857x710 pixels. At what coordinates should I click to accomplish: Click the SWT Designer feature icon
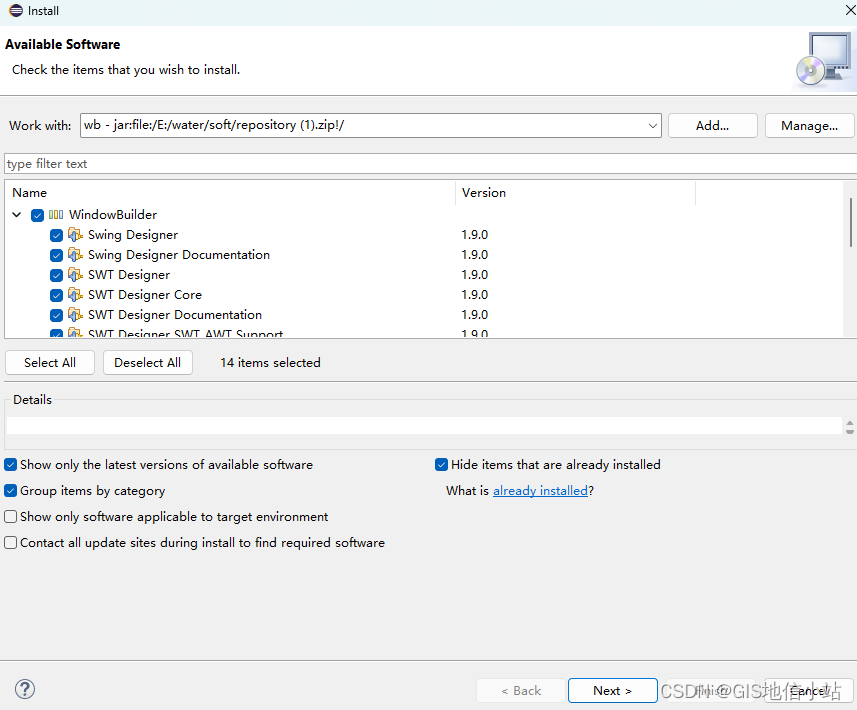click(75, 275)
